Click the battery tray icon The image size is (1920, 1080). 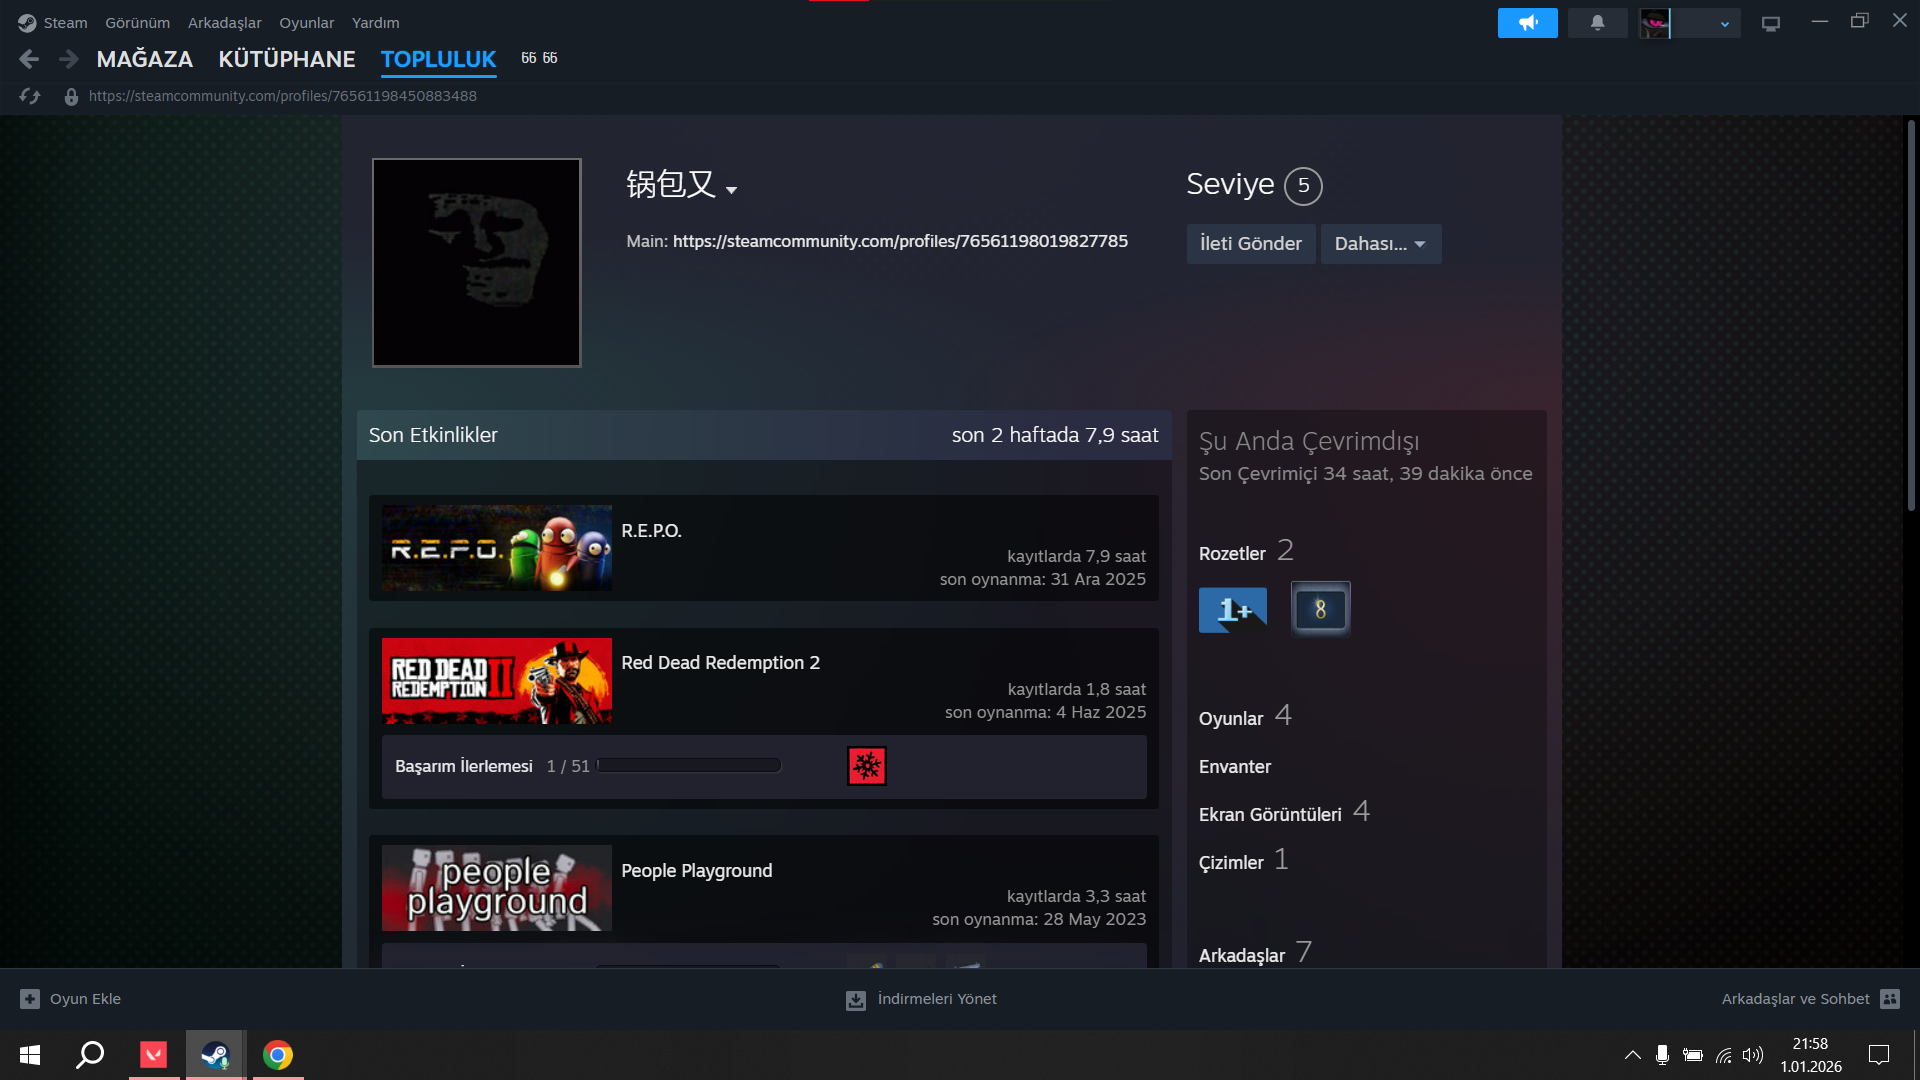tap(1693, 1055)
